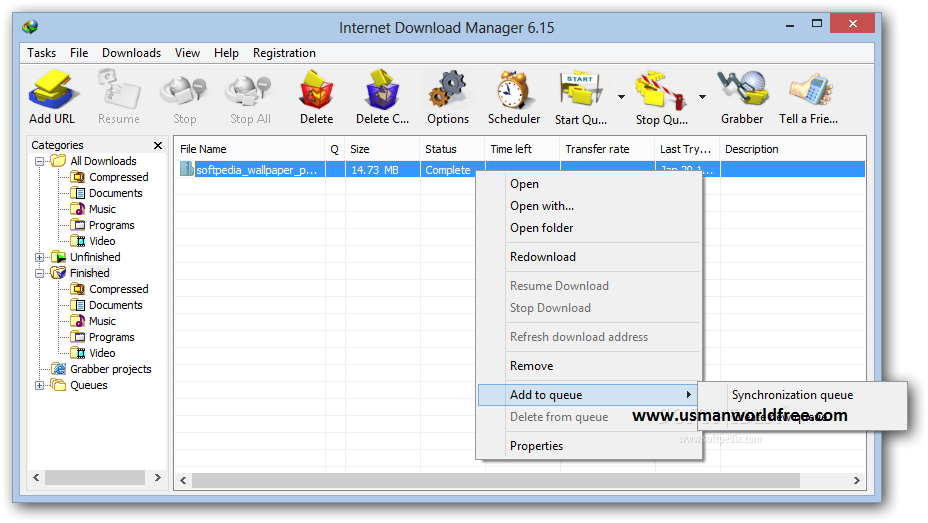
Task: Select Music under Finished
Action: (102, 321)
